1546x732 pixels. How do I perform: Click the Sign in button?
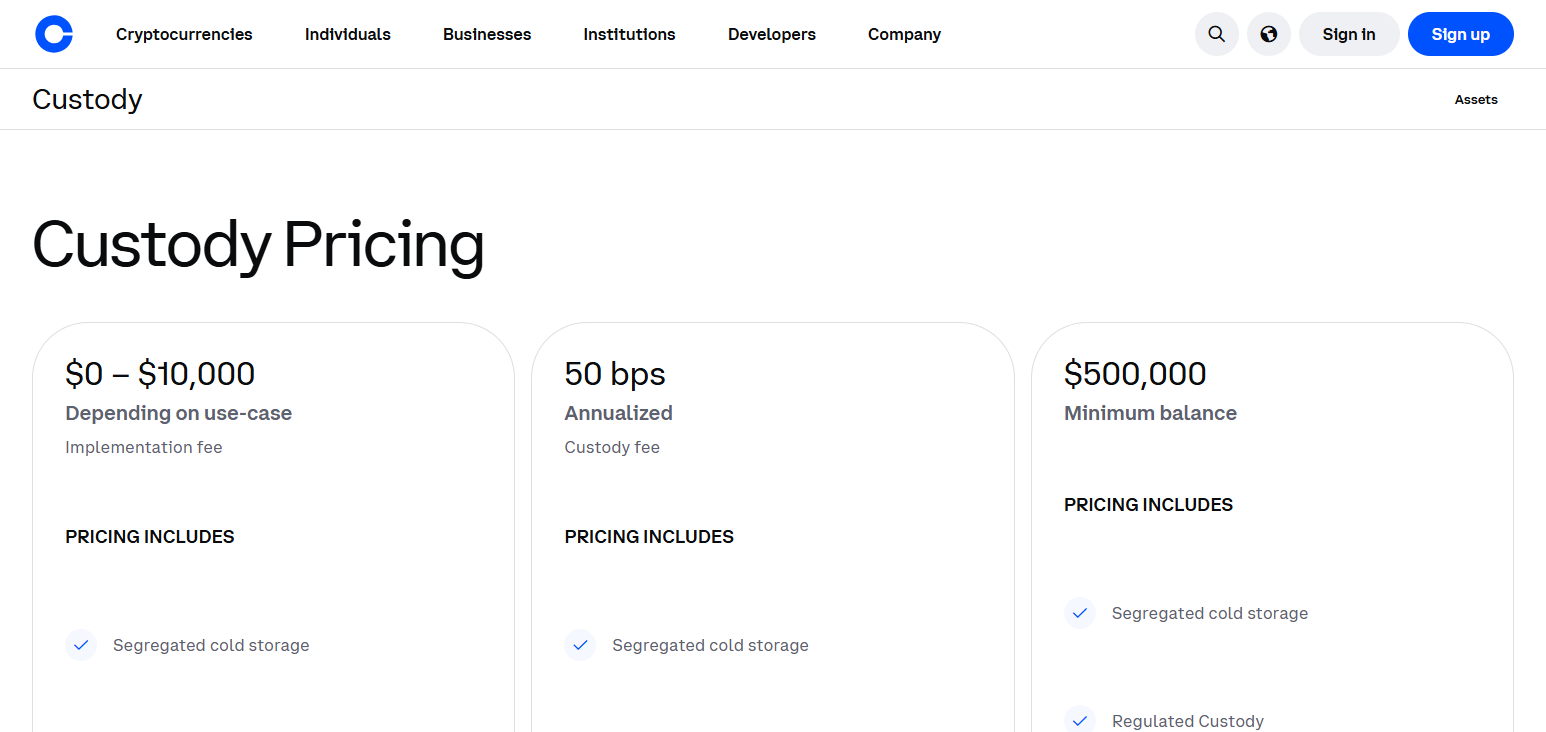(1349, 34)
